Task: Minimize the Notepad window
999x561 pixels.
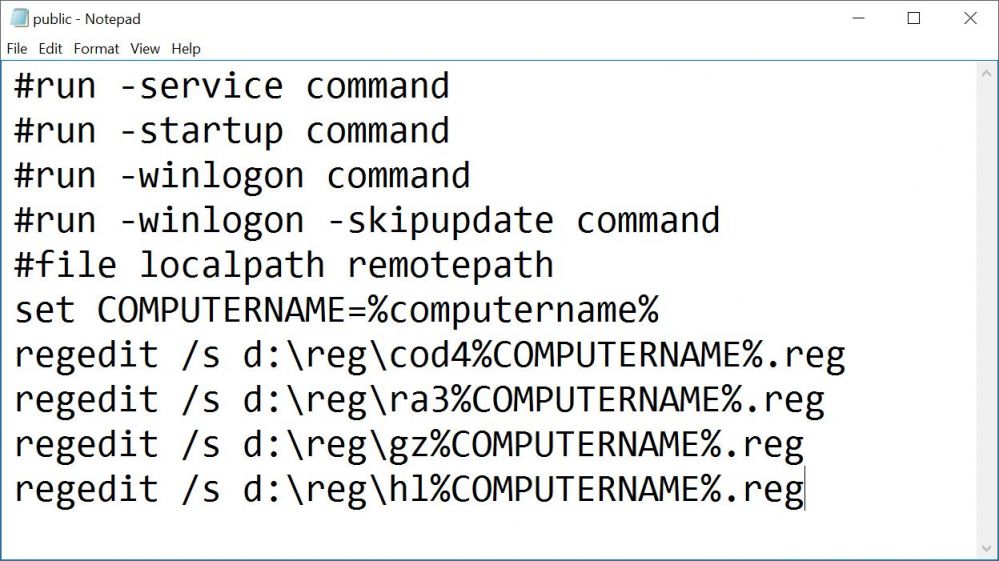Action: (856, 18)
